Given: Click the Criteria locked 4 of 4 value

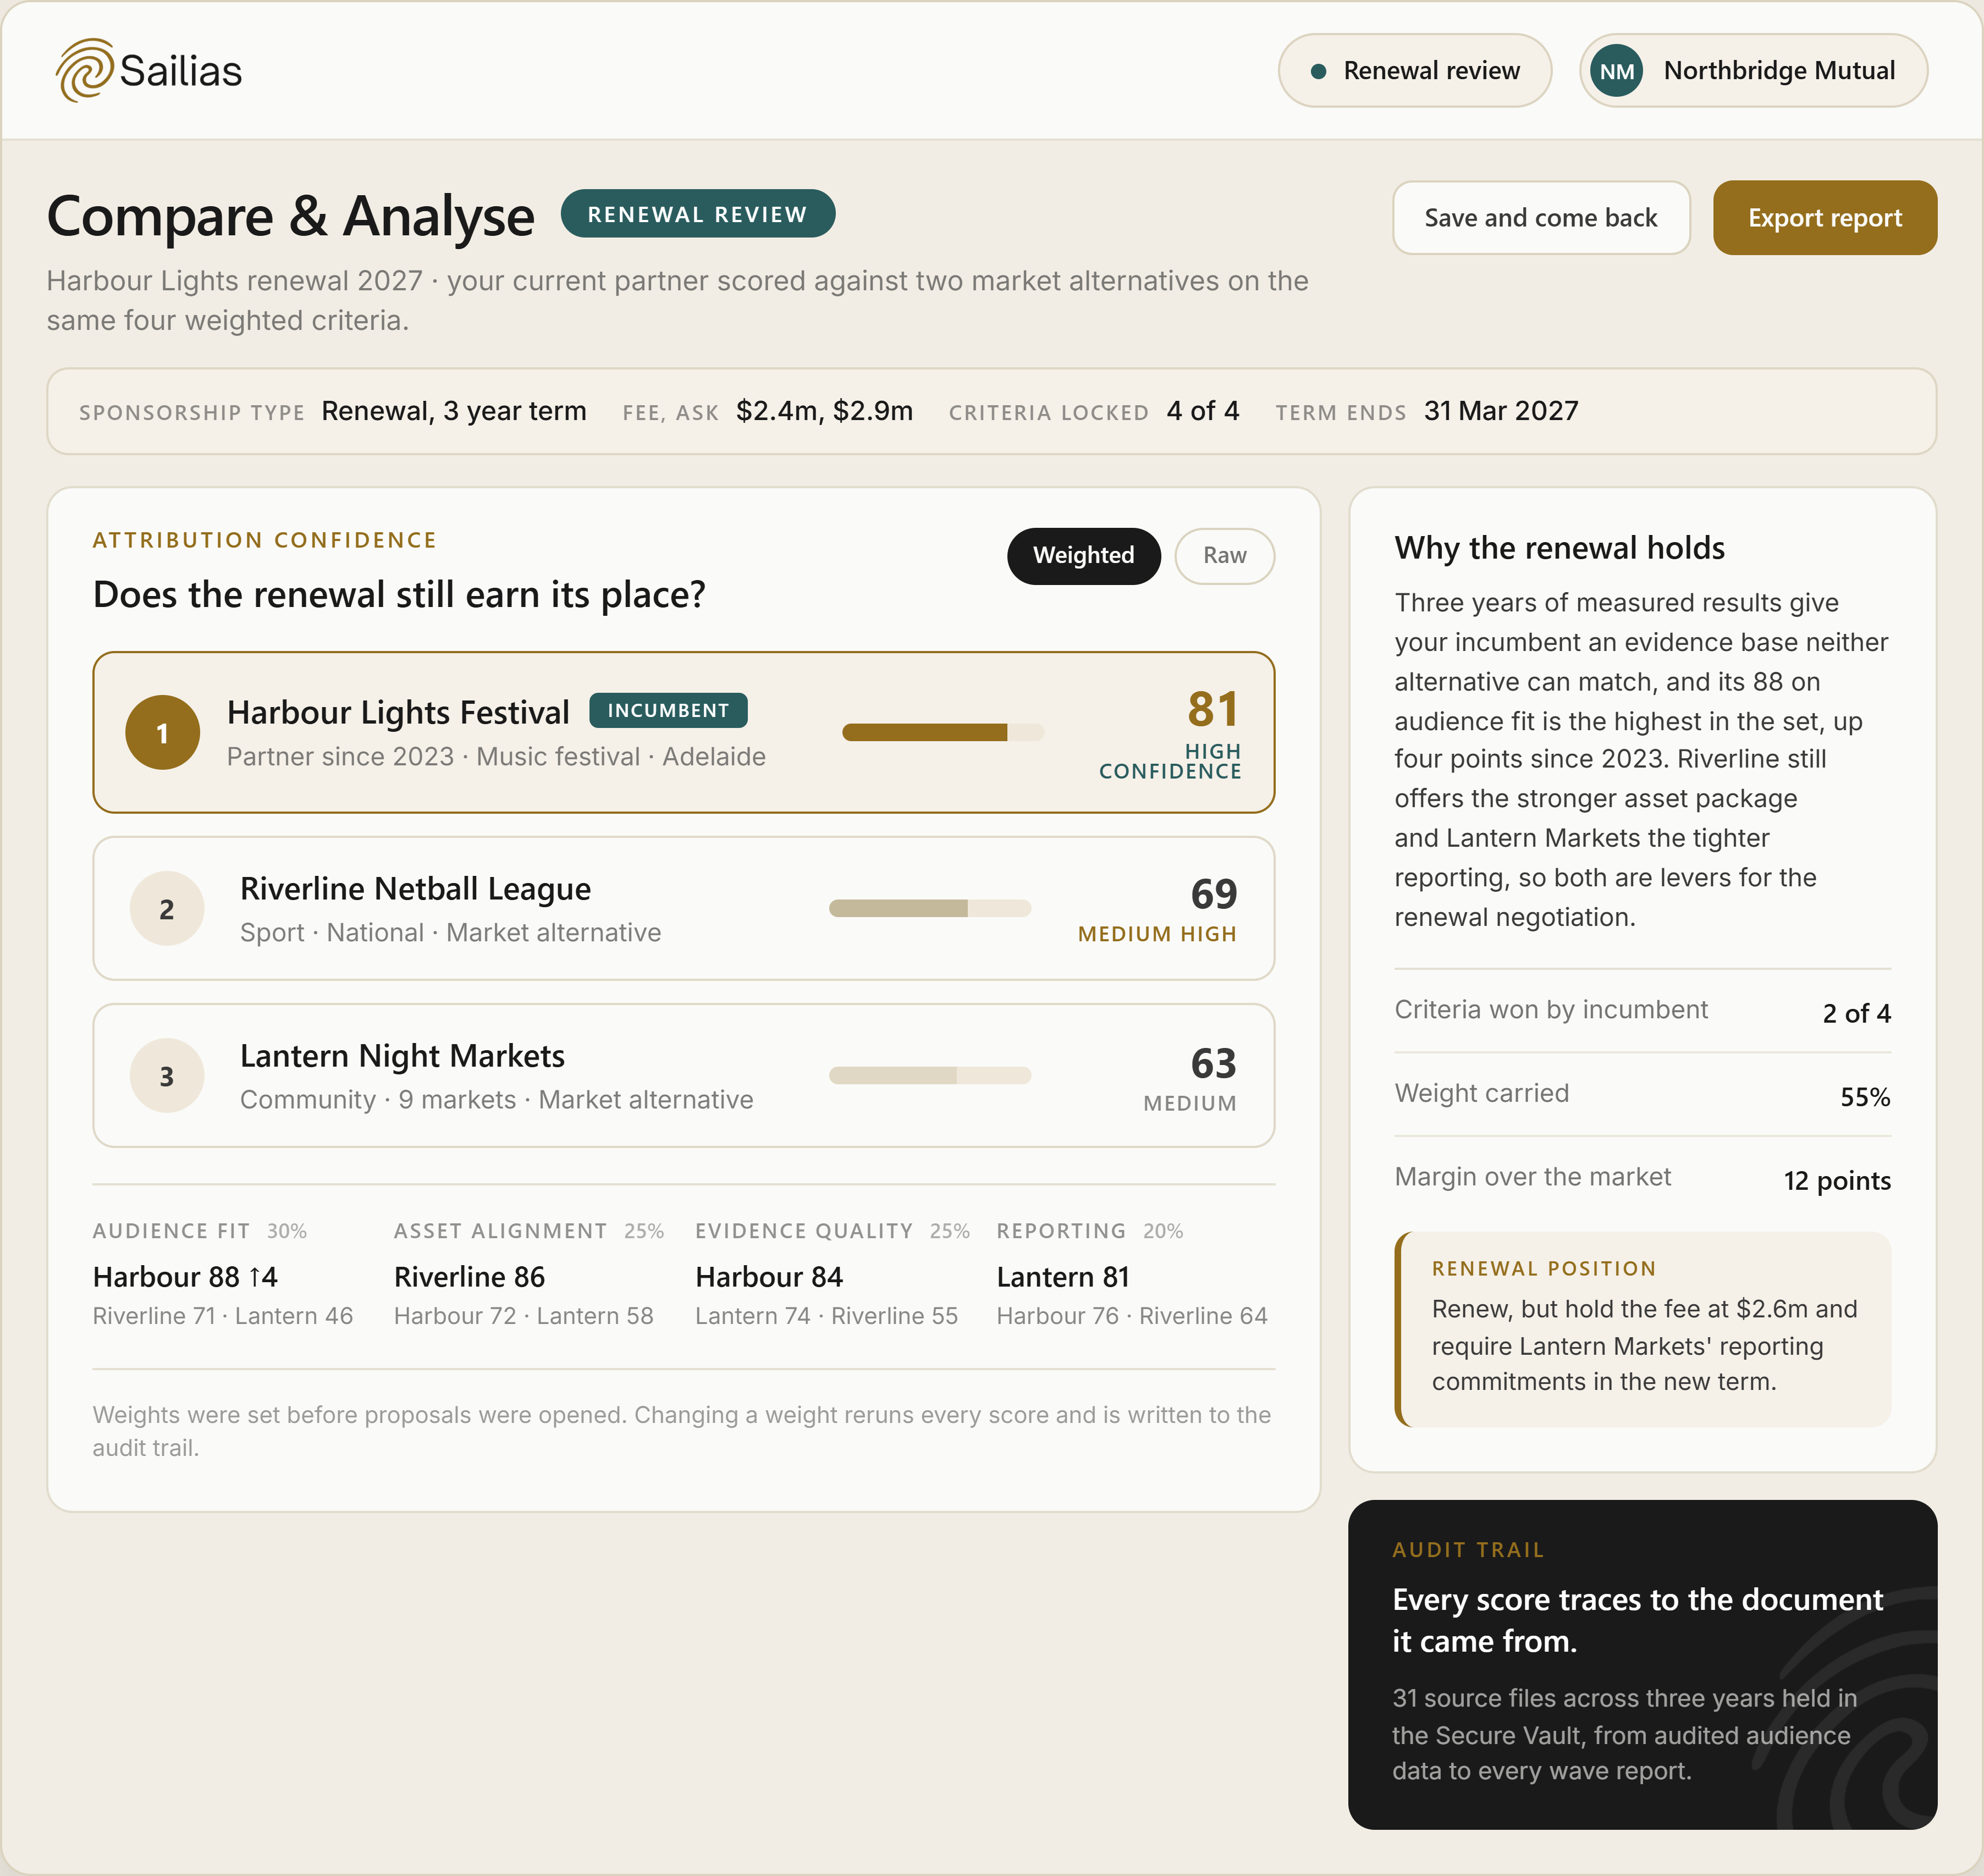Looking at the screenshot, I should coord(1202,411).
